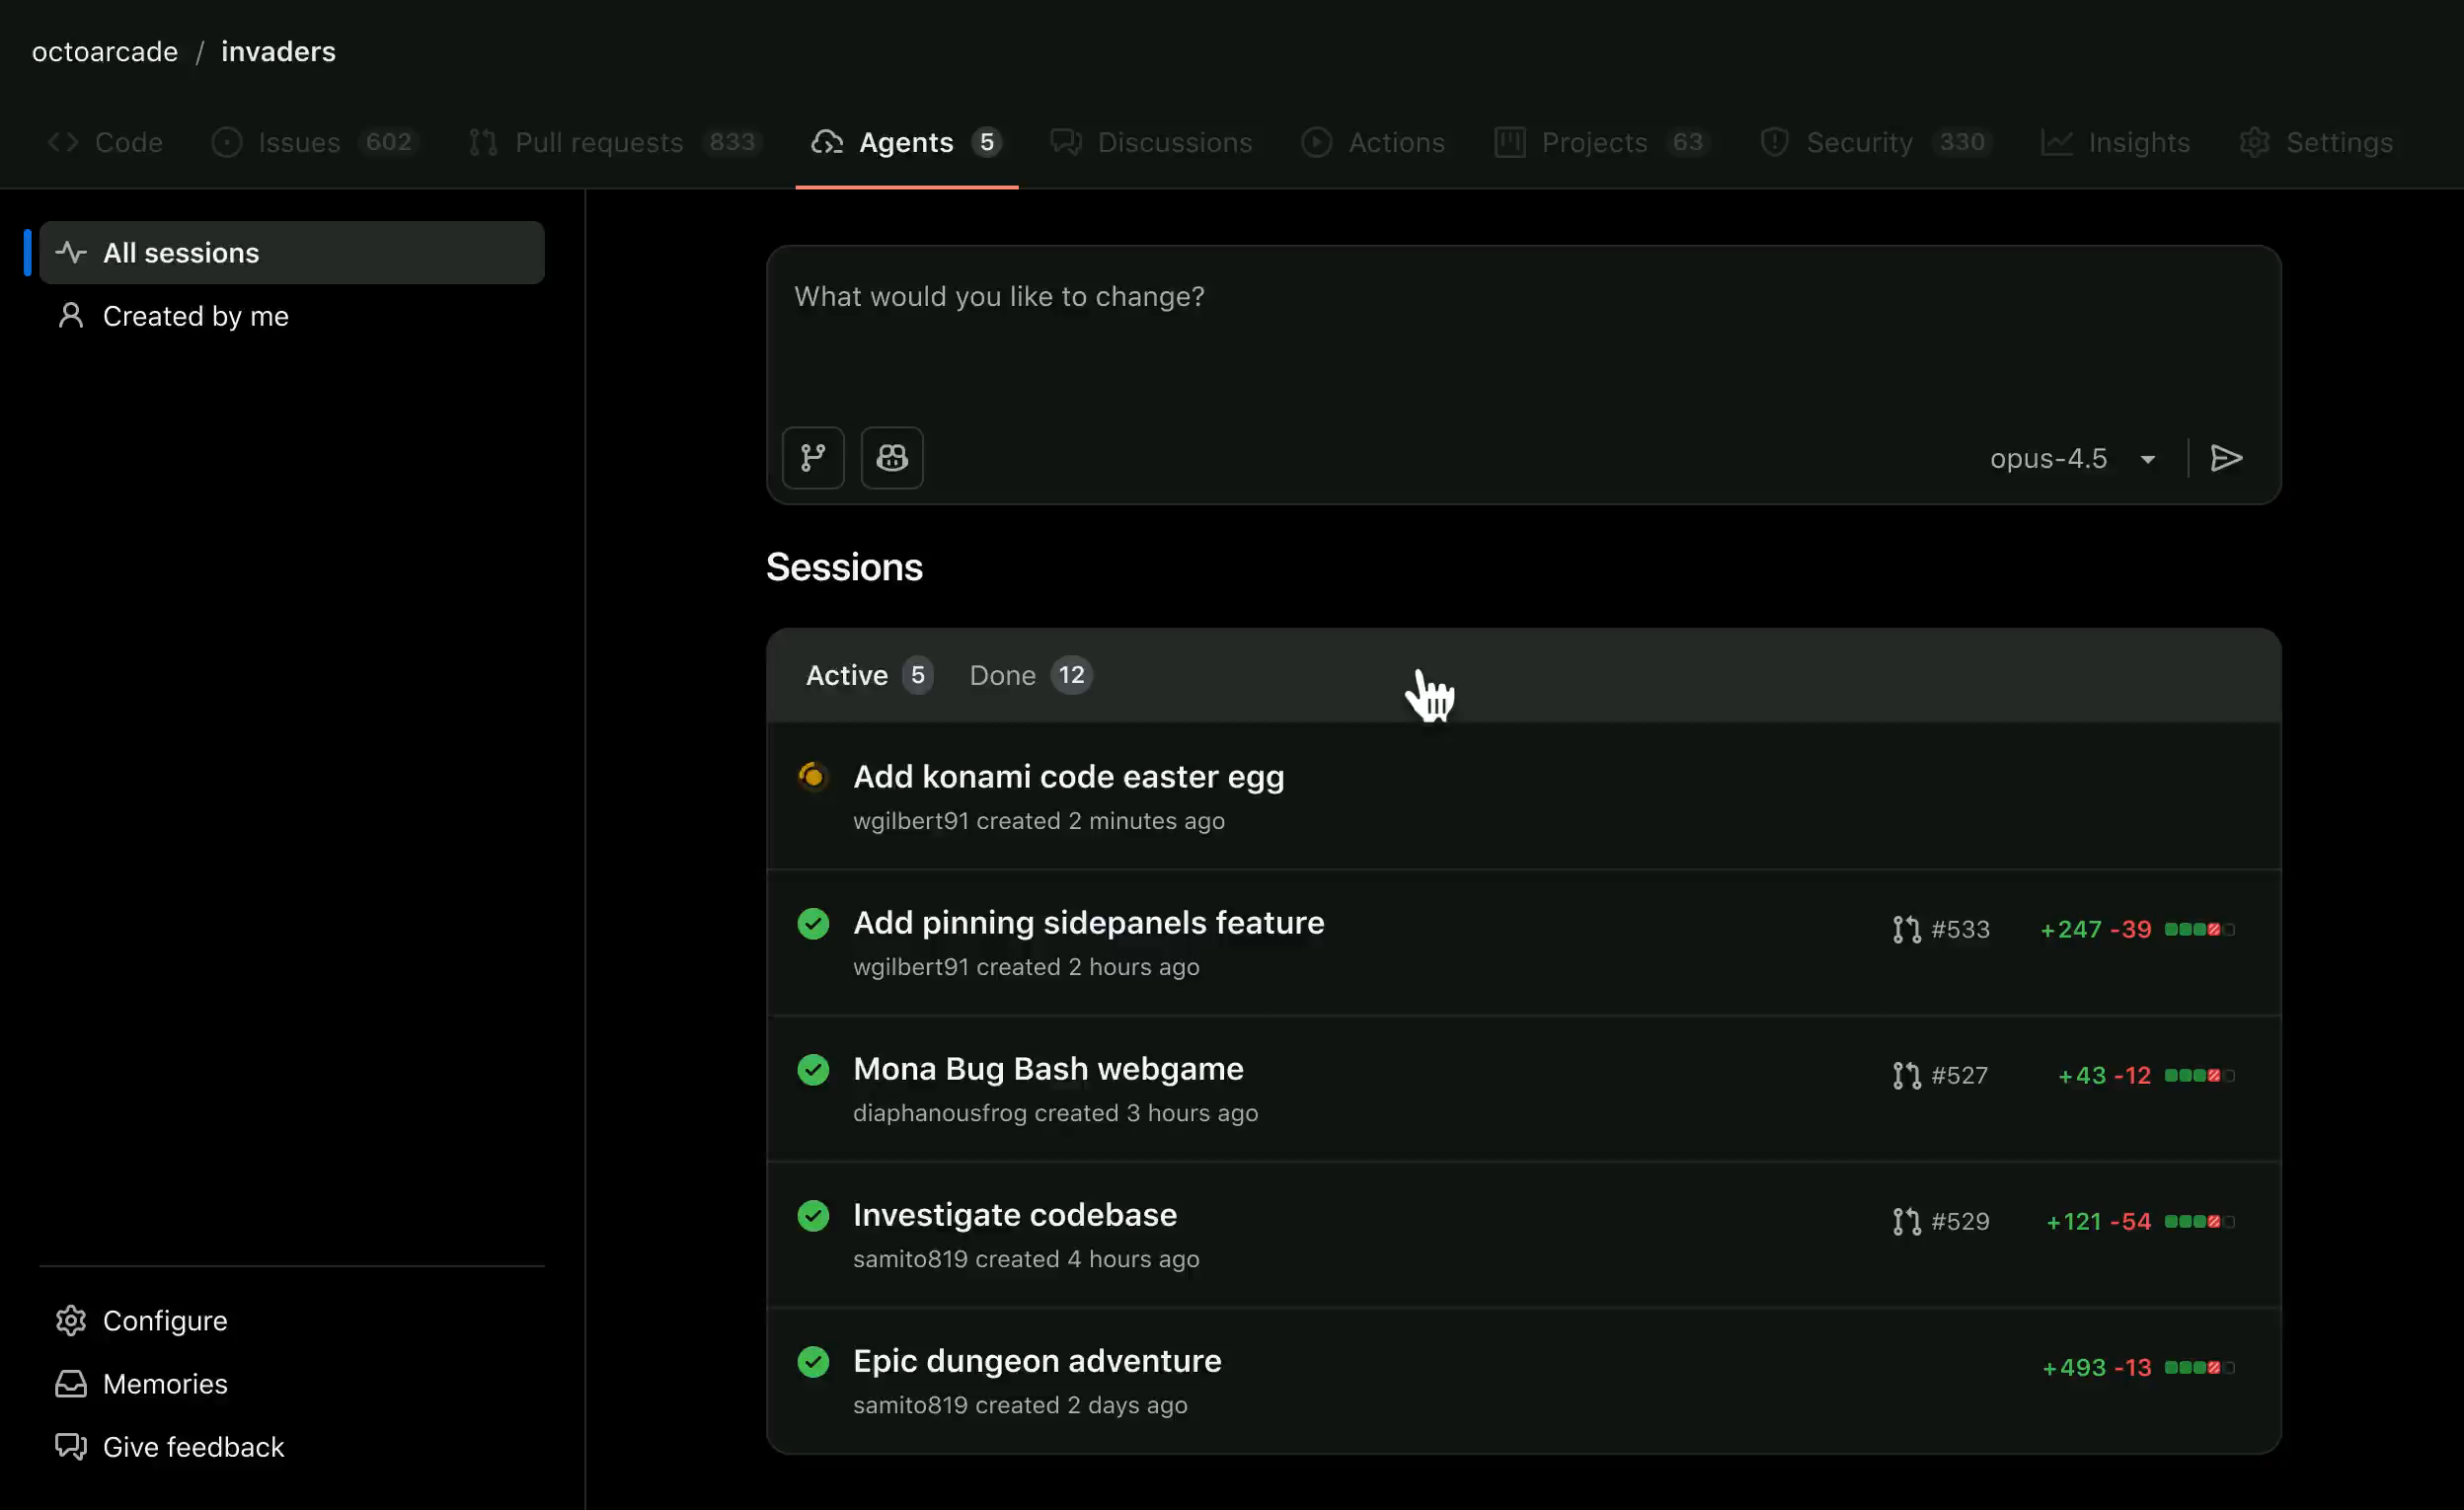Switch to the Actions tab
This screenshot has width=2464, height=1510.
(1373, 142)
